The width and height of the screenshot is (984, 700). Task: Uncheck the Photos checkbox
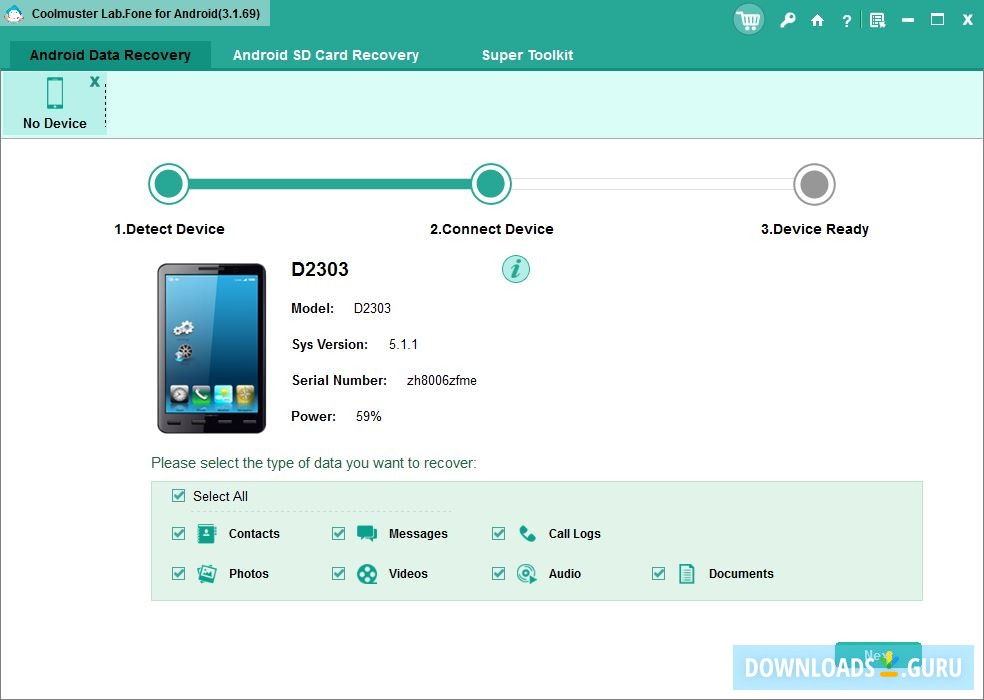pyautogui.click(x=178, y=573)
